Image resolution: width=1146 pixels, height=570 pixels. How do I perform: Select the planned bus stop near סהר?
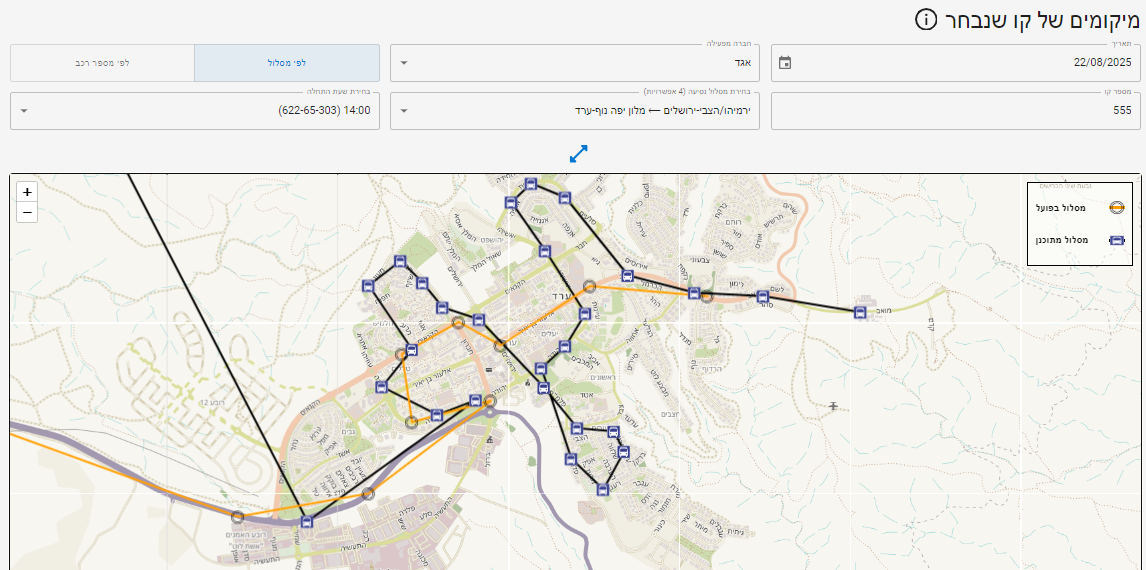coord(763,296)
